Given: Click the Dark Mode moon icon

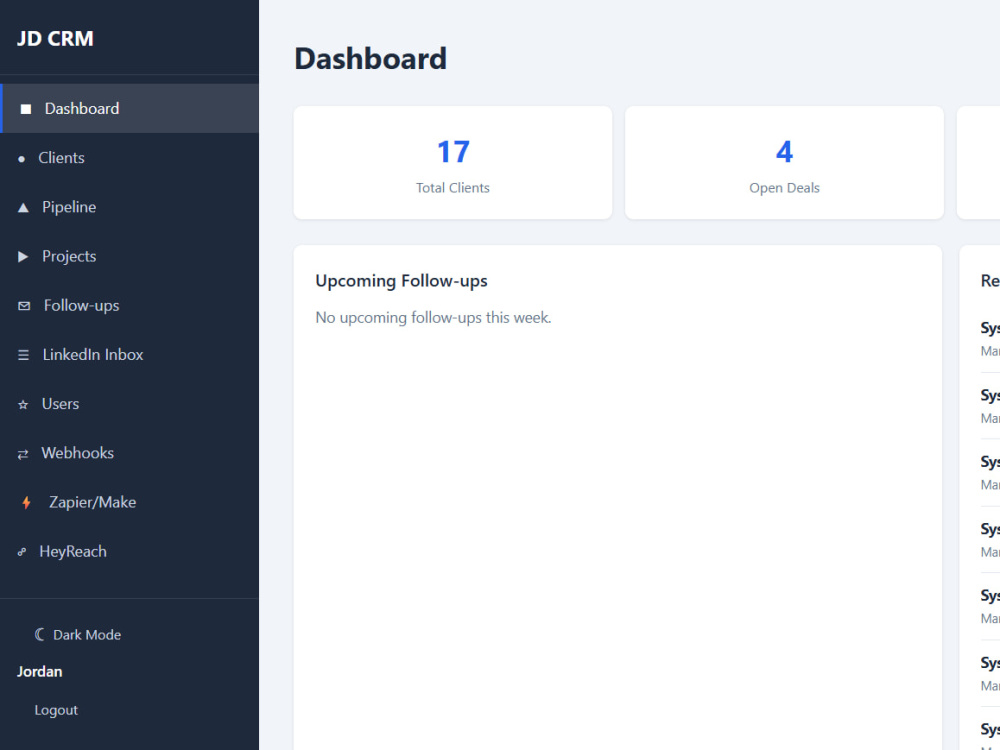Looking at the screenshot, I should (40, 635).
